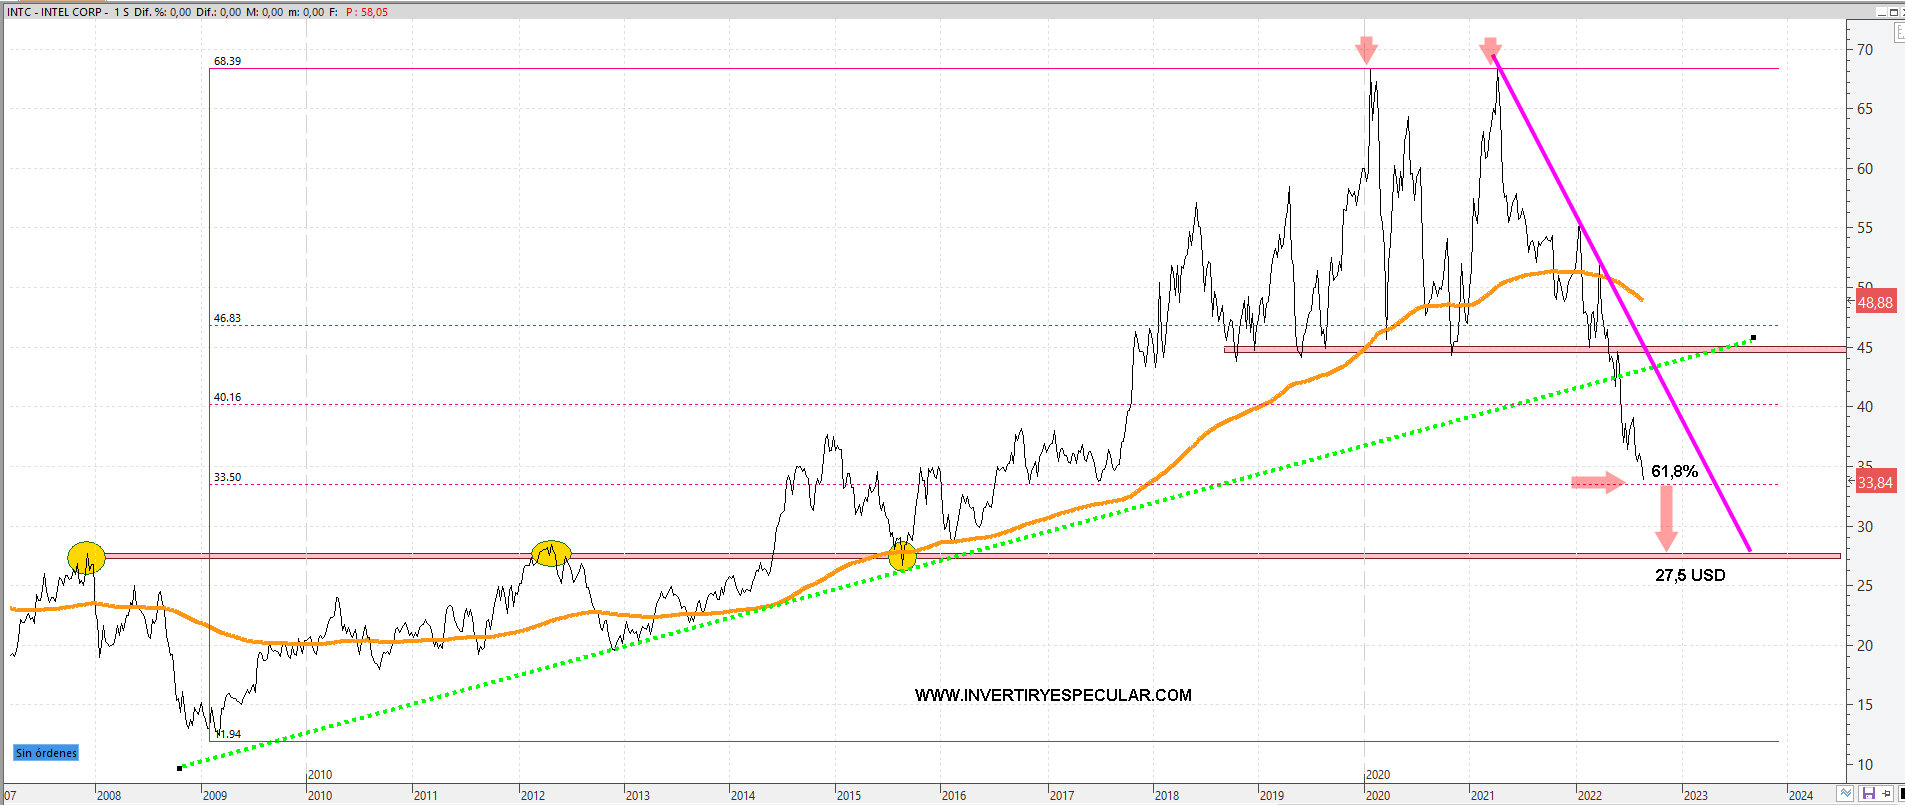Screen dimensions: 1905x805
Task: Click the INTC - INTEL CORP title text
Action: [57, 12]
